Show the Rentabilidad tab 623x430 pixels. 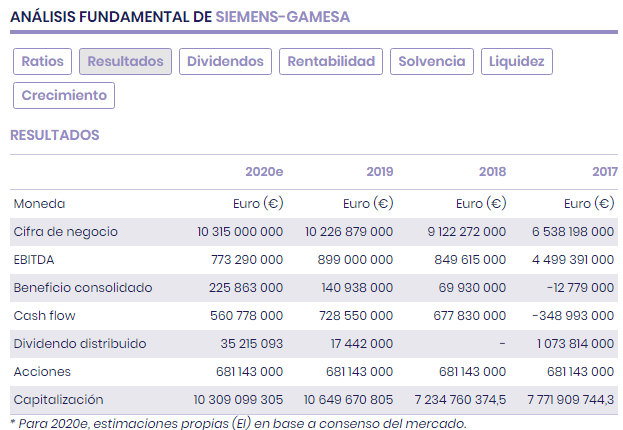tap(331, 62)
